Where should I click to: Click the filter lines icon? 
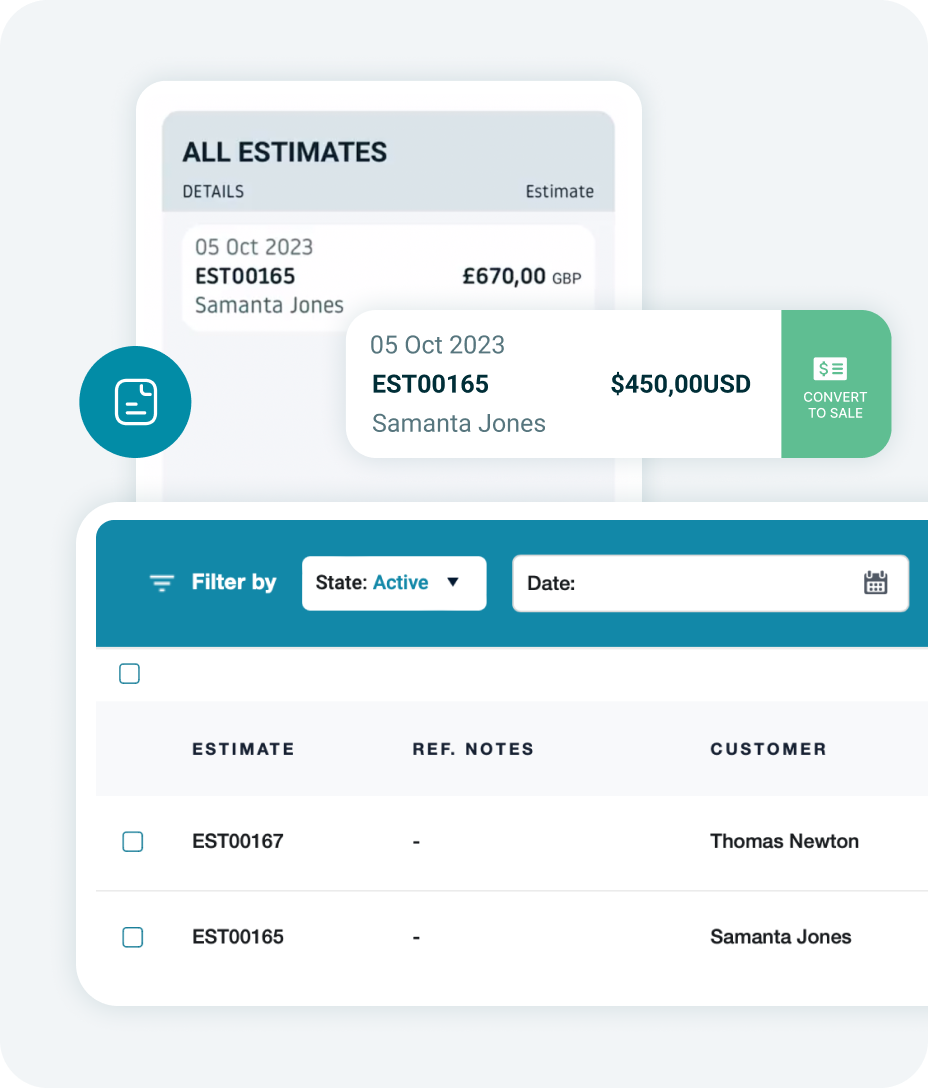(162, 583)
